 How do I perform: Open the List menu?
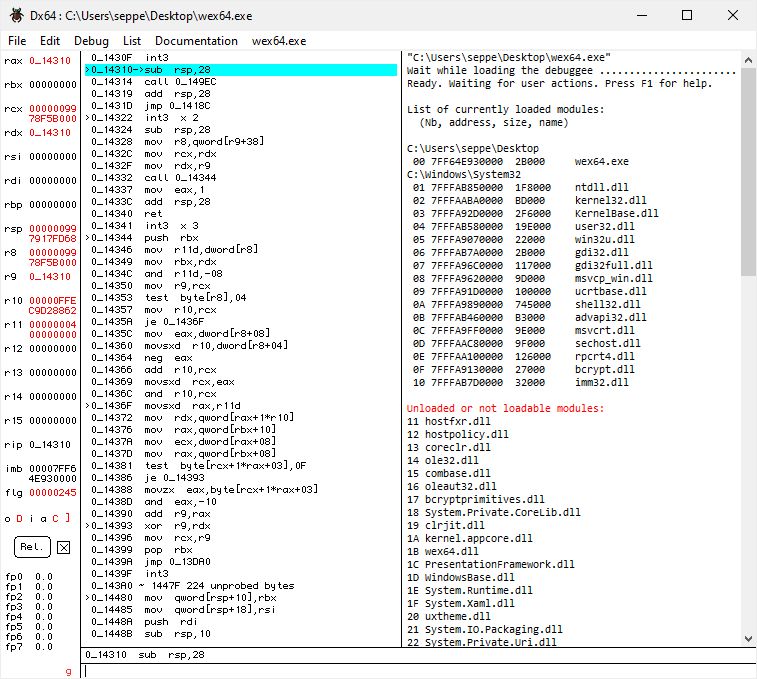pos(132,41)
